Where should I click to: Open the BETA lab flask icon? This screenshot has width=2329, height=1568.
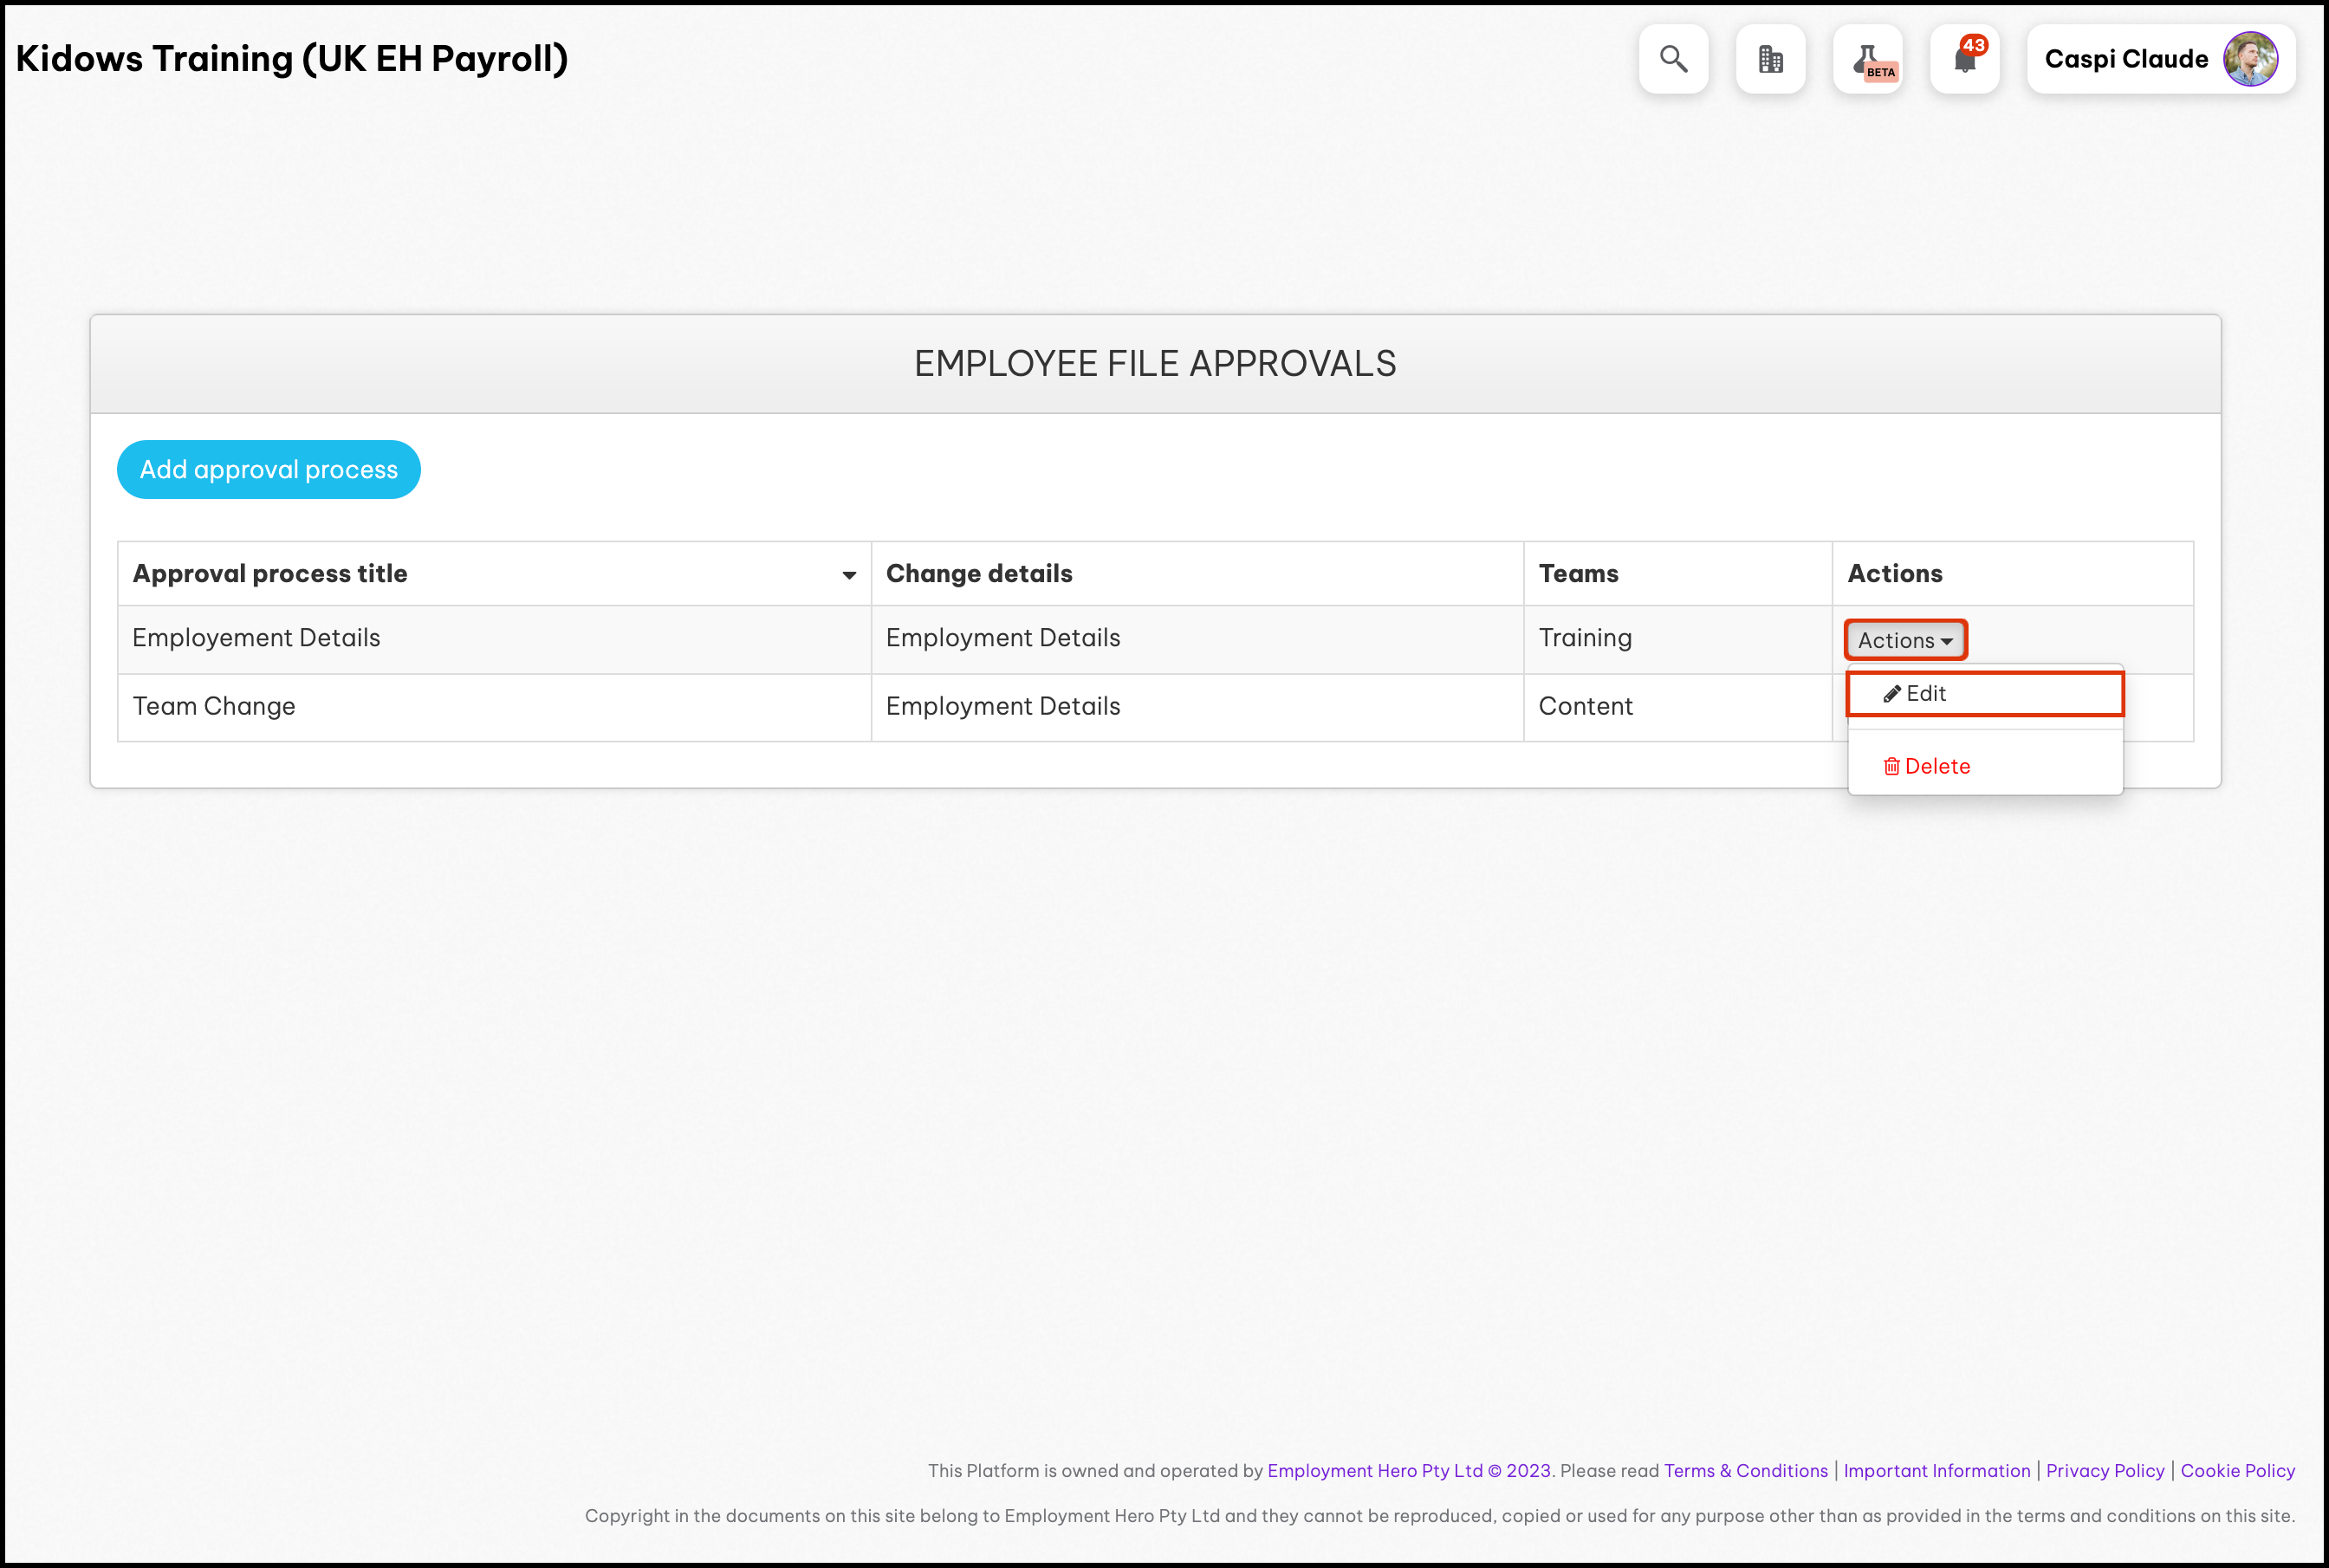pos(1867,59)
